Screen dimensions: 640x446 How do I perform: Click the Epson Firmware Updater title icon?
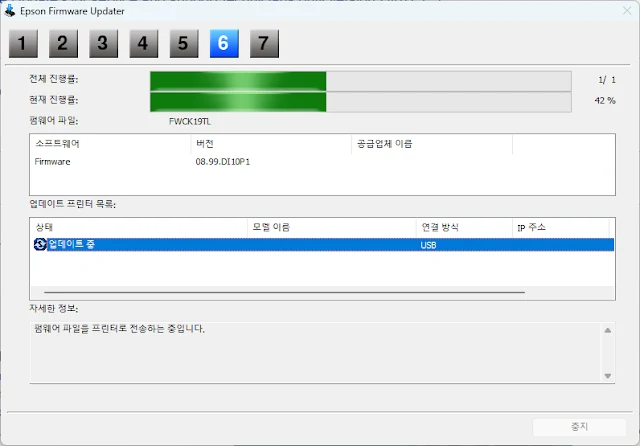10,11
